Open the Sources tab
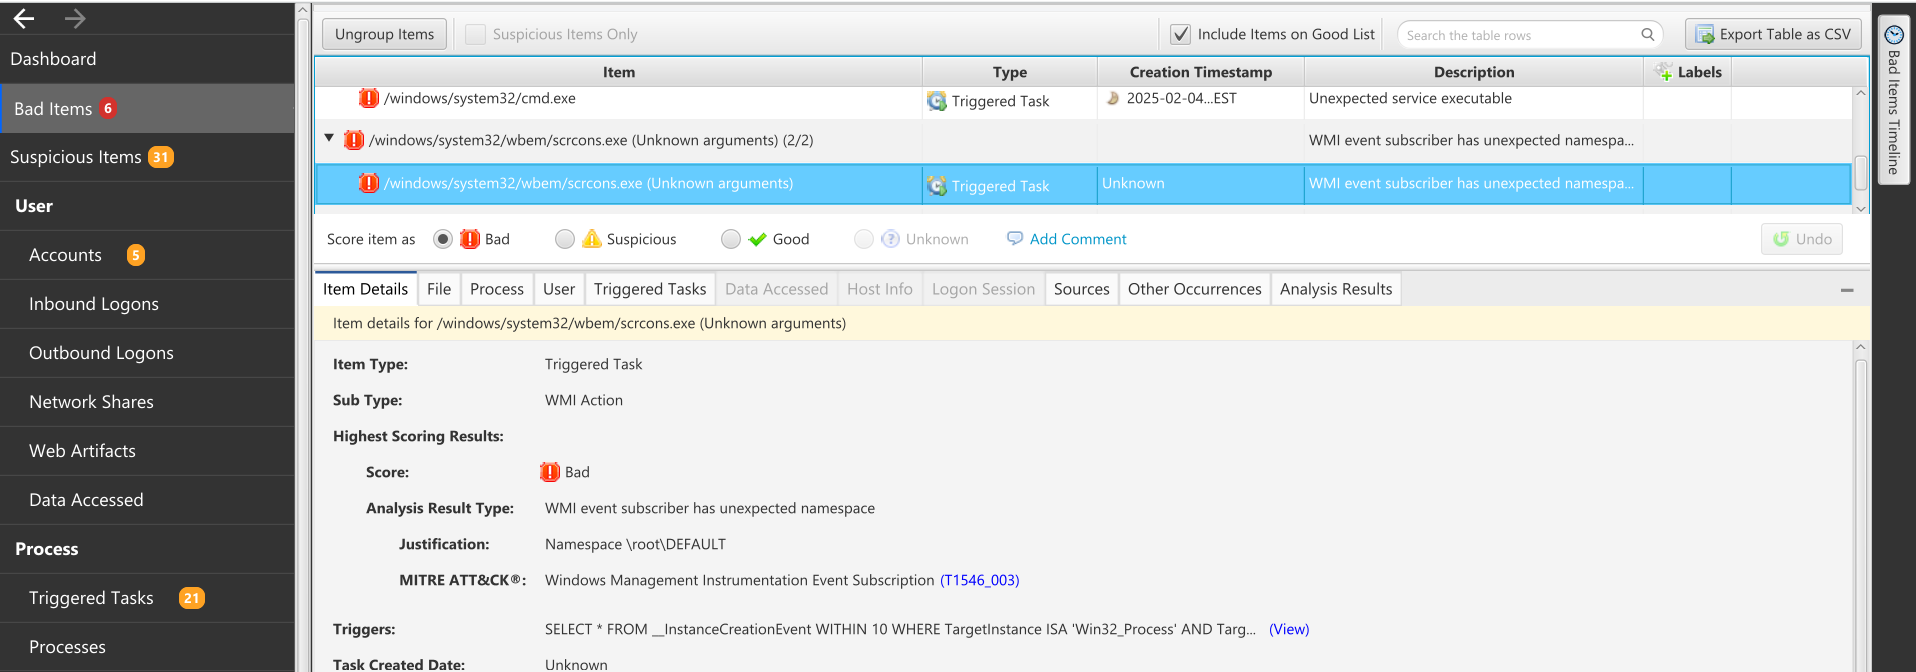The height and width of the screenshot is (672, 1916). tap(1082, 289)
